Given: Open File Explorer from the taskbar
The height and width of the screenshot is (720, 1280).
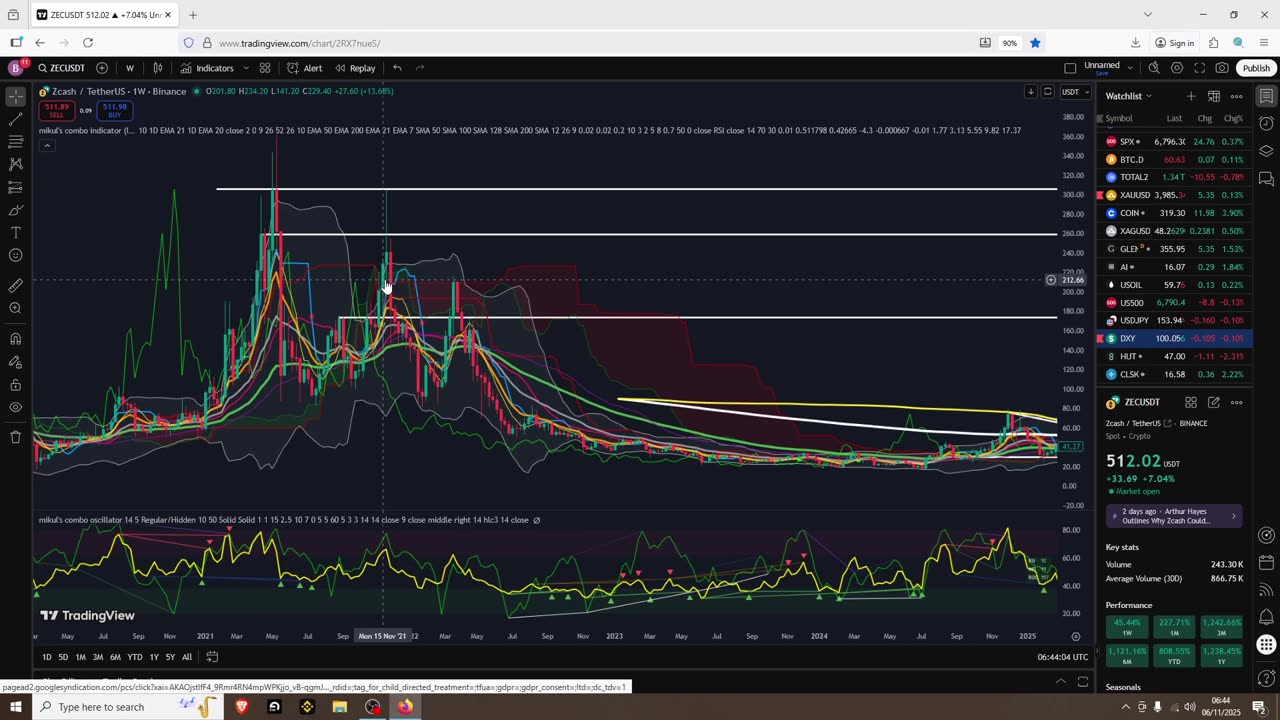Looking at the screenshot, I should [340, 707].
